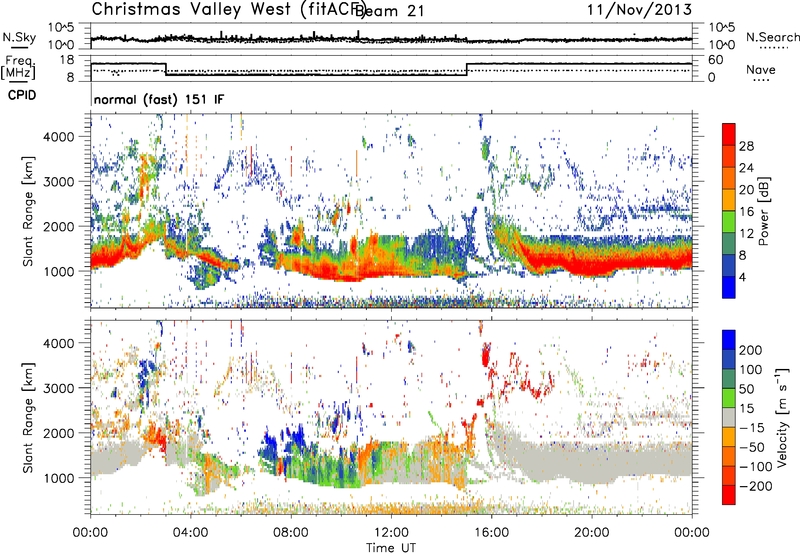
Task: Click the '60' tick on Nave axis
Action: [716, 60]
